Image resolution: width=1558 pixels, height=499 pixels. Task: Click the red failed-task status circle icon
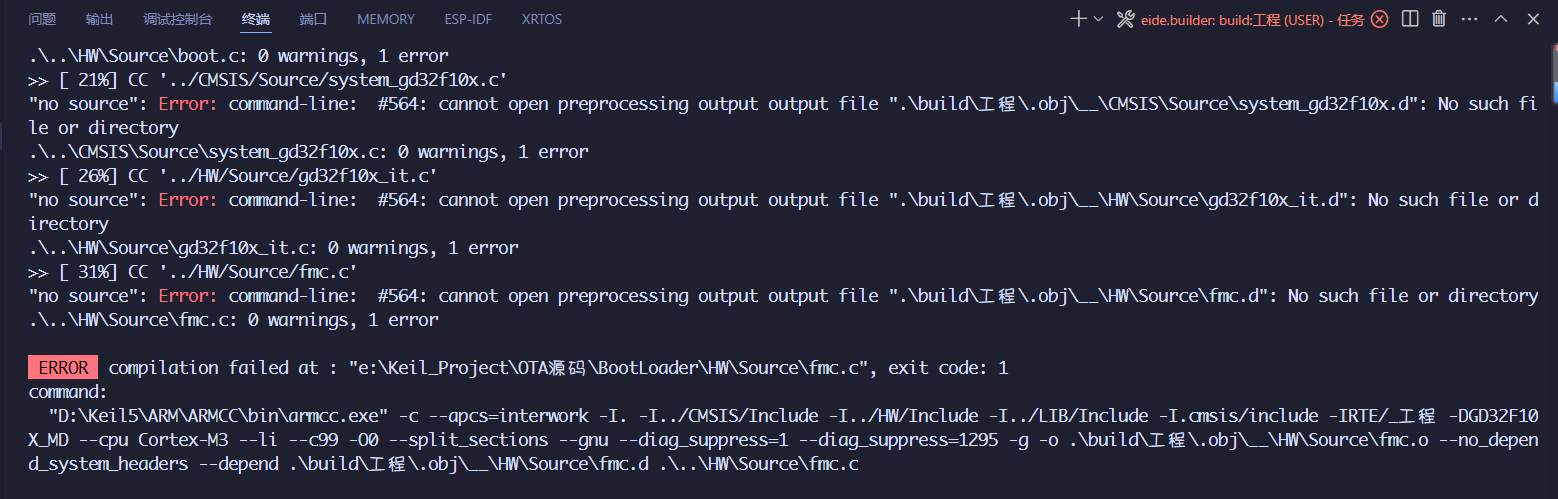1379,19
